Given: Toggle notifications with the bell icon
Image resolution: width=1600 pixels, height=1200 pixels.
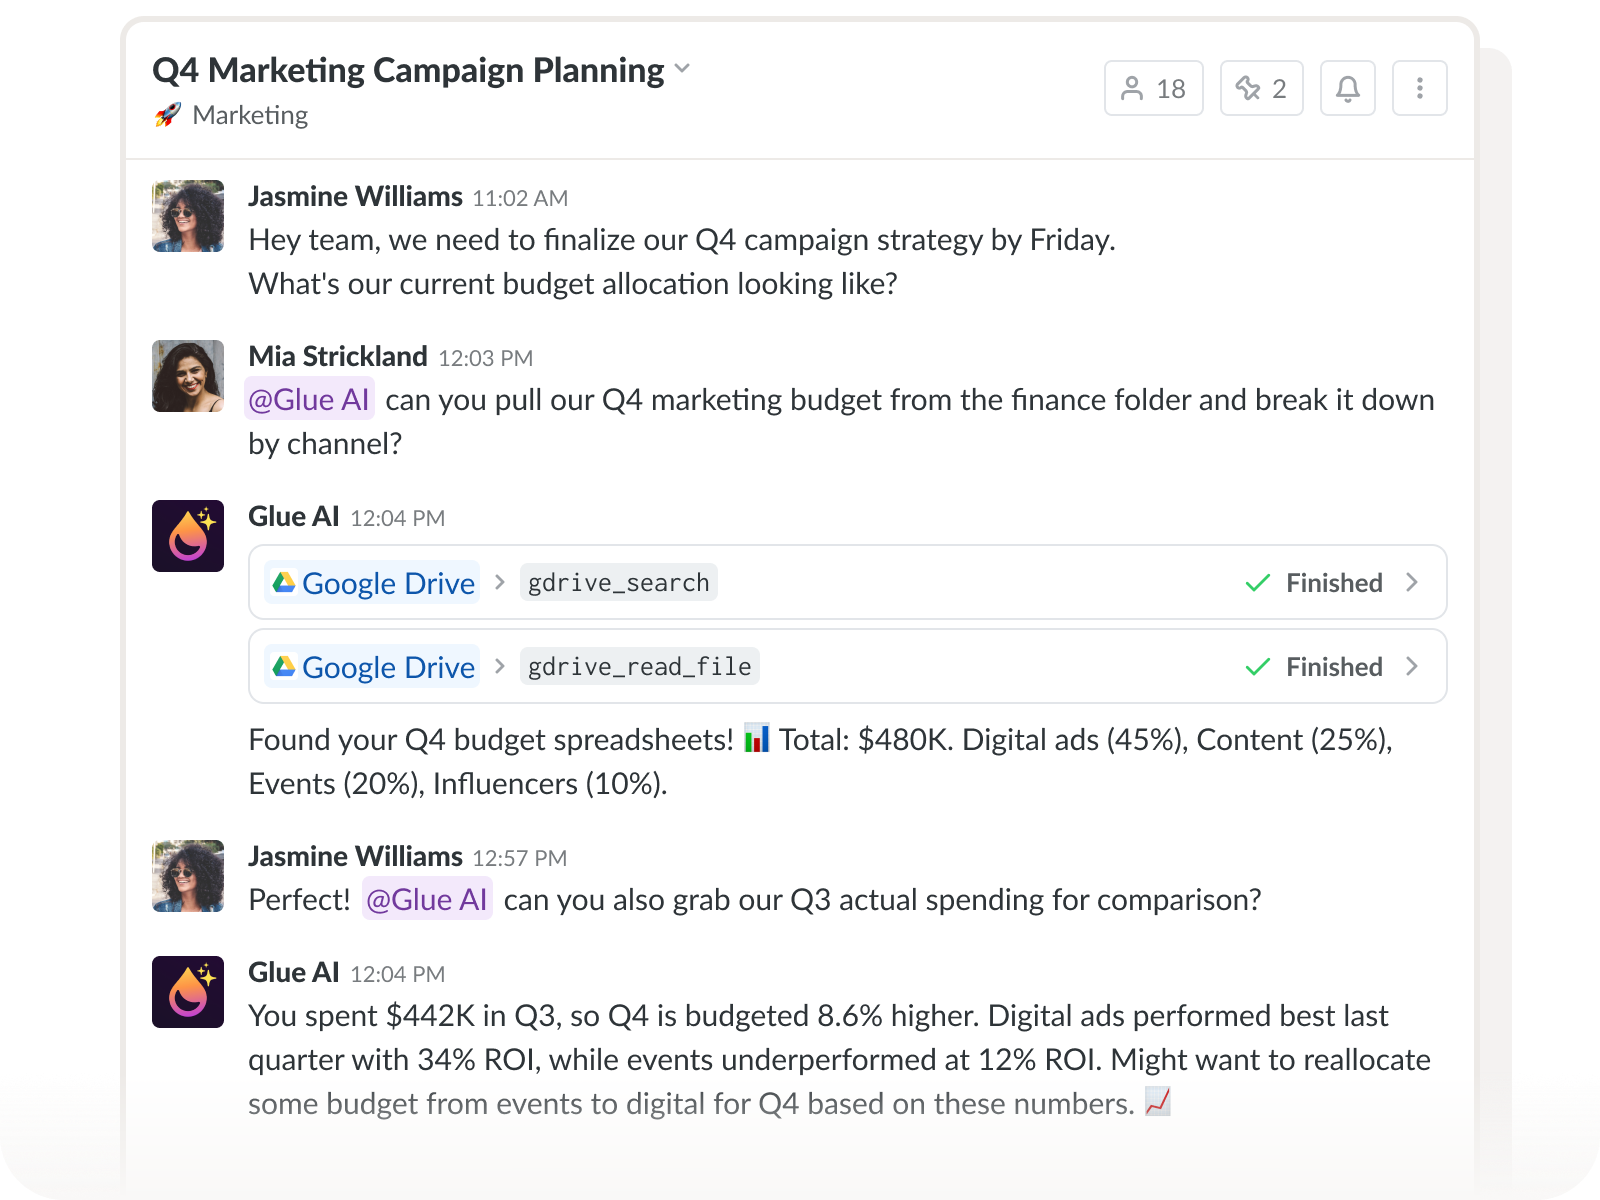Looking at the screenshot, I should point(1347,89).
